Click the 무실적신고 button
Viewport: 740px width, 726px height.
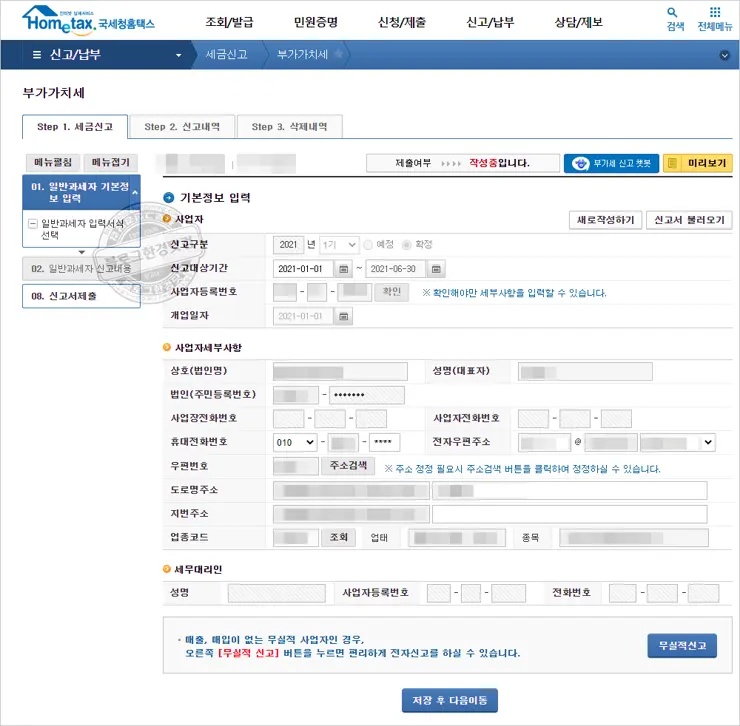pos(682,646)
